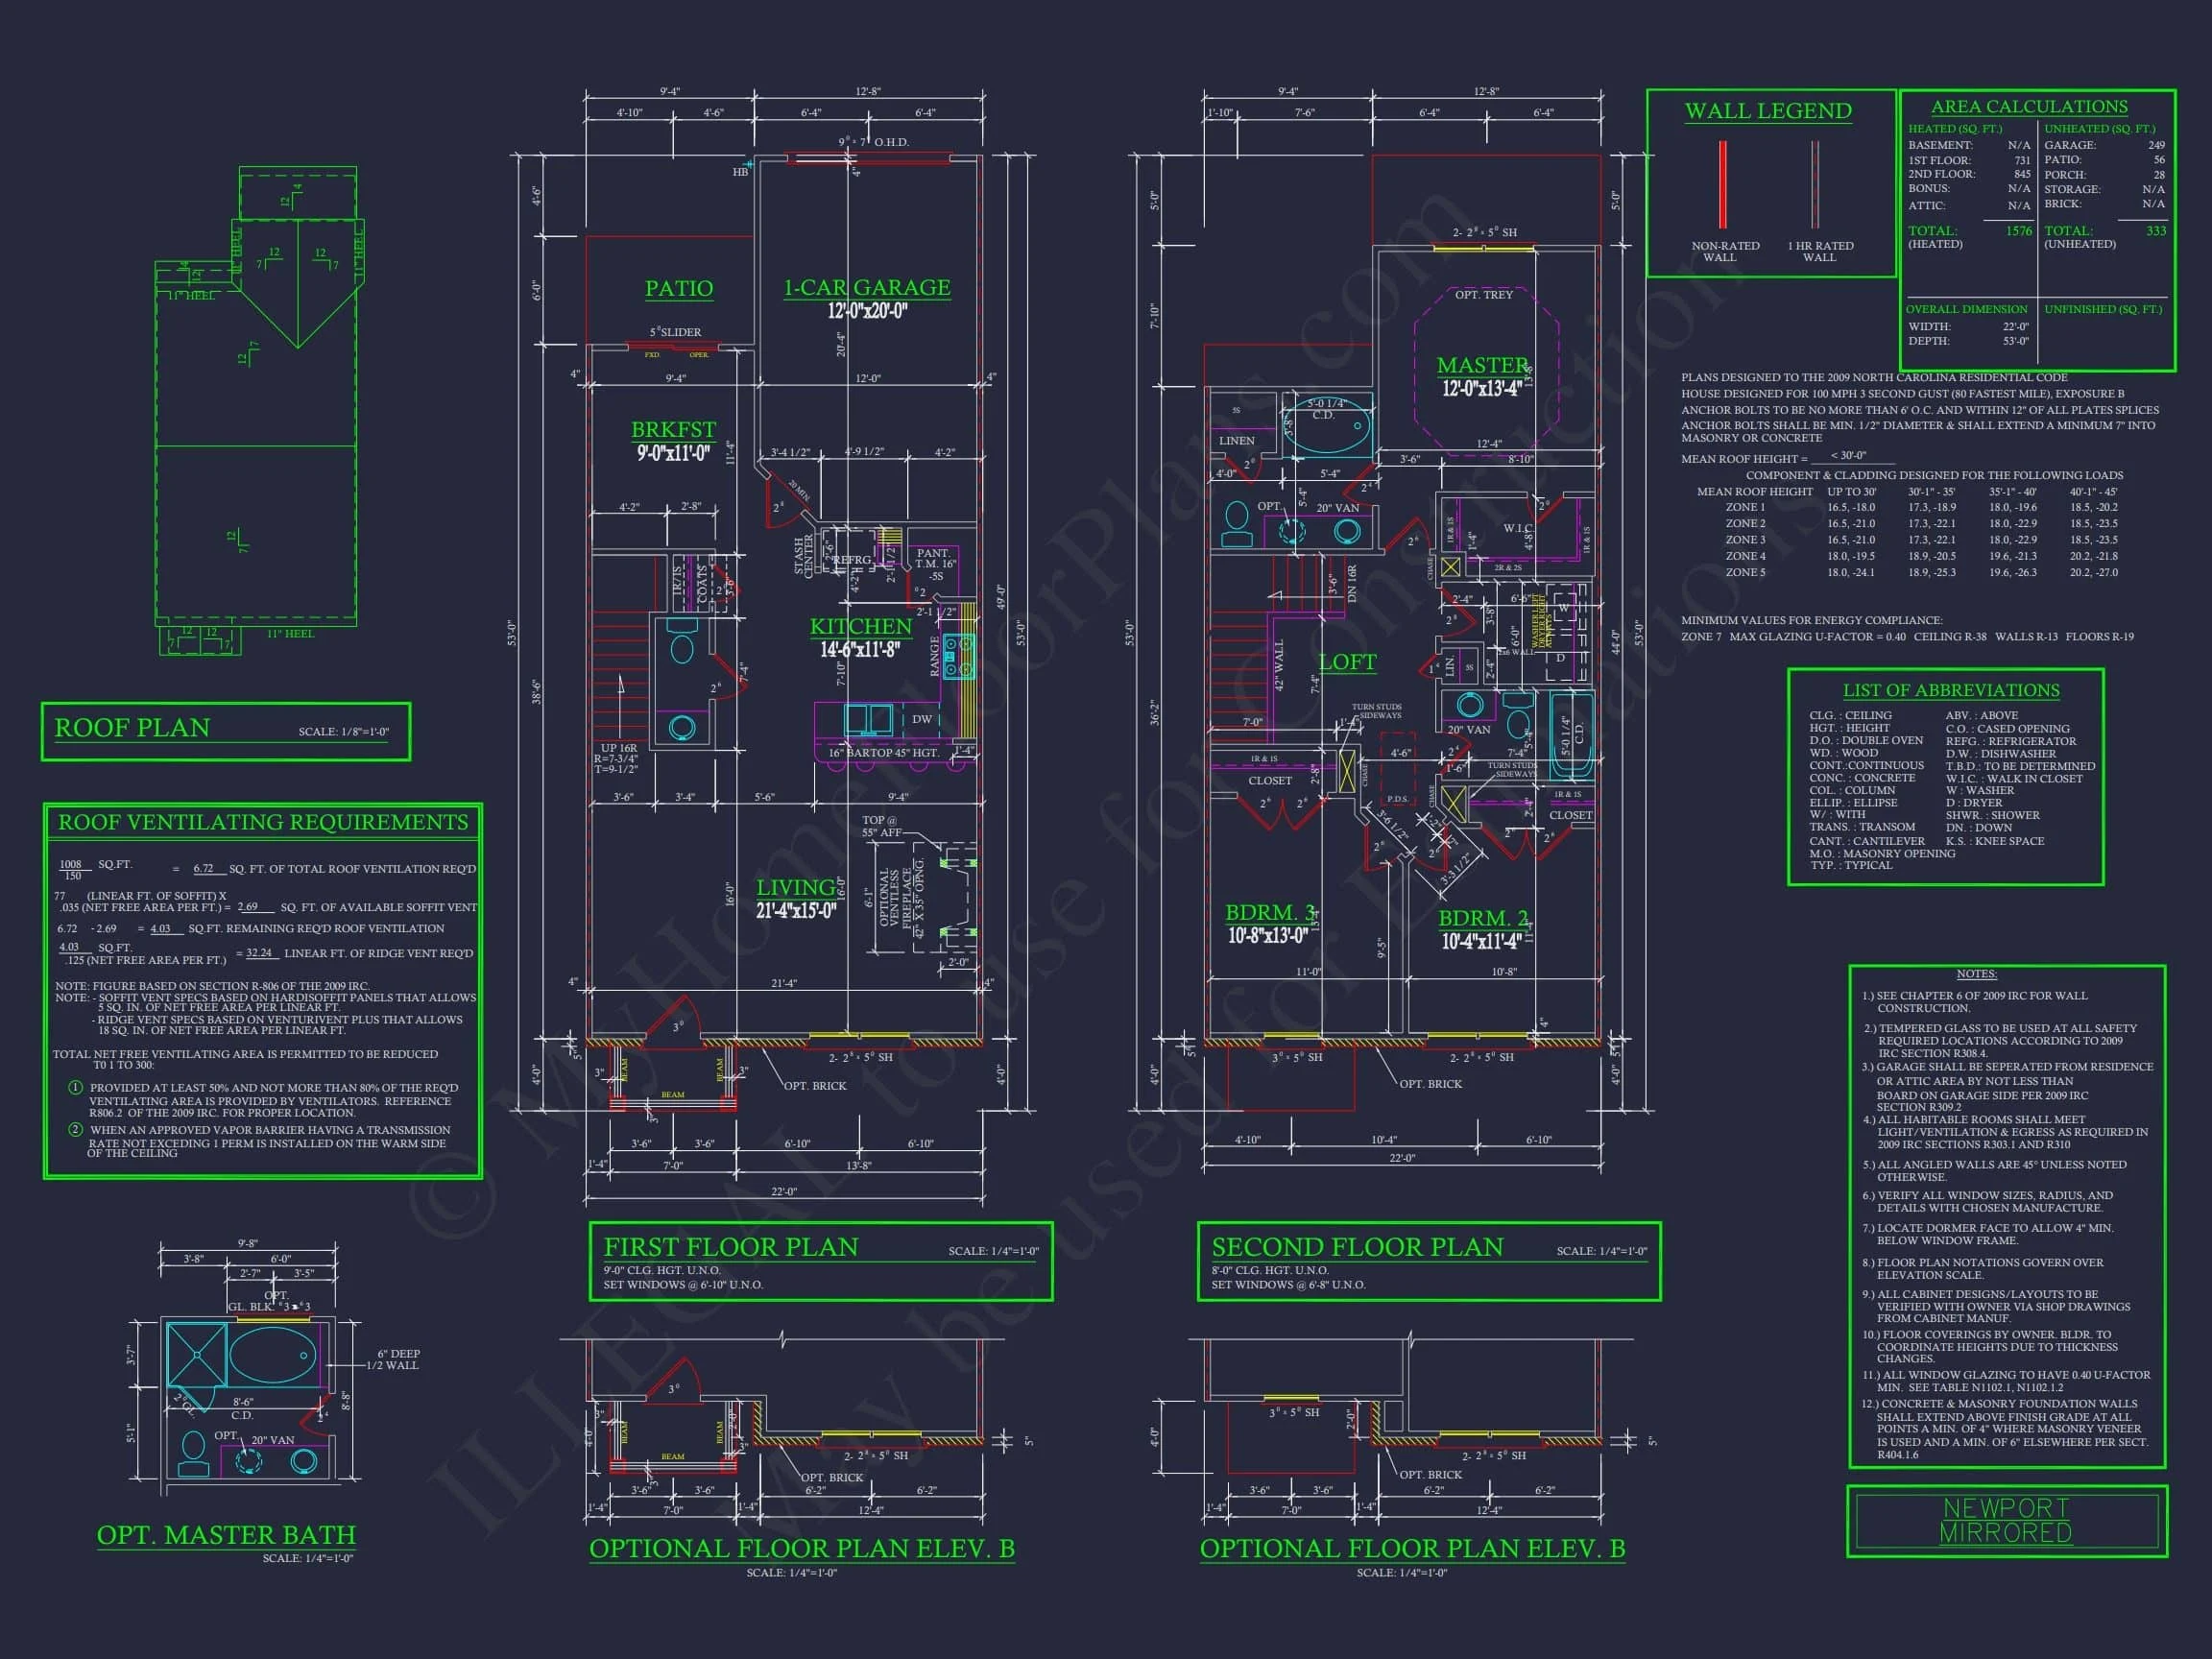Viewport: 2212px width, 1659px height.
Task: Select the LOFT label on second floor
Action: [1346, 662]
